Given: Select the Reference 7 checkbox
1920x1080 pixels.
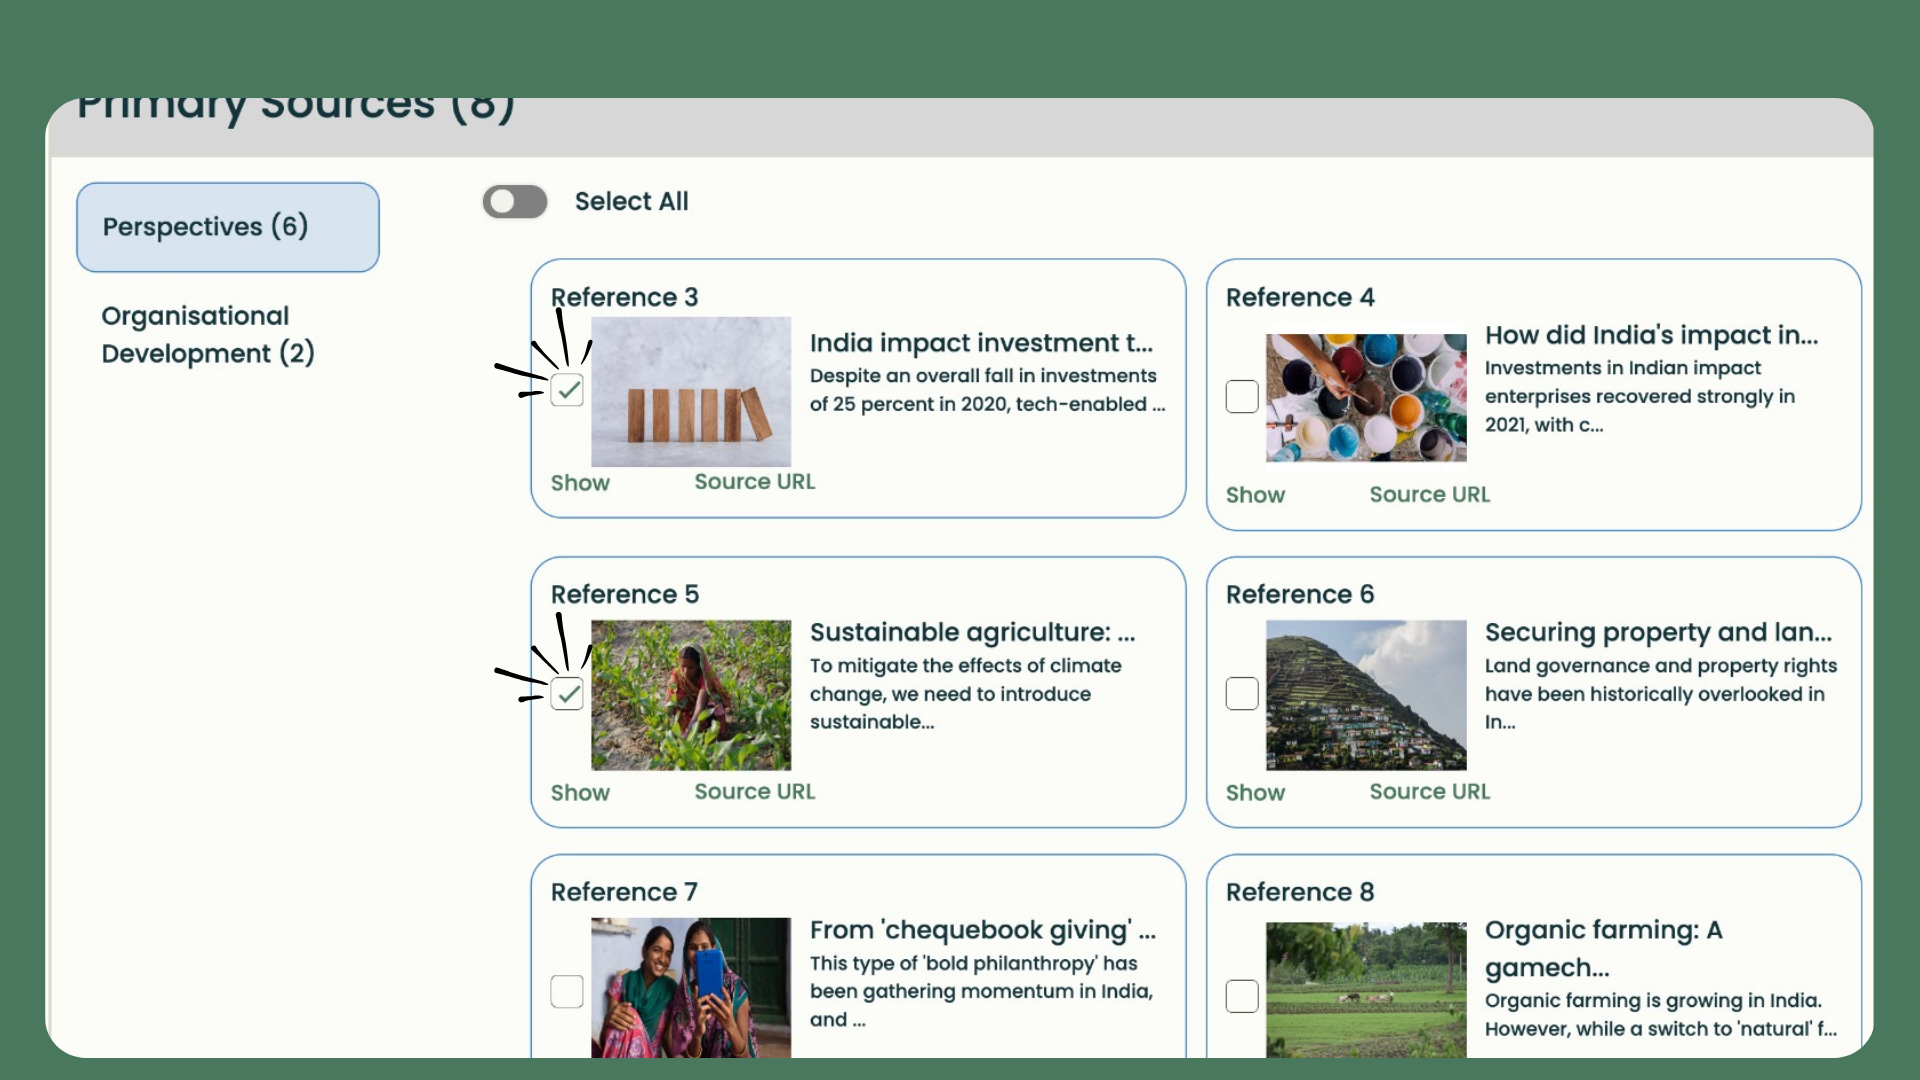Looking at the screenshot, I should [567, 991].
